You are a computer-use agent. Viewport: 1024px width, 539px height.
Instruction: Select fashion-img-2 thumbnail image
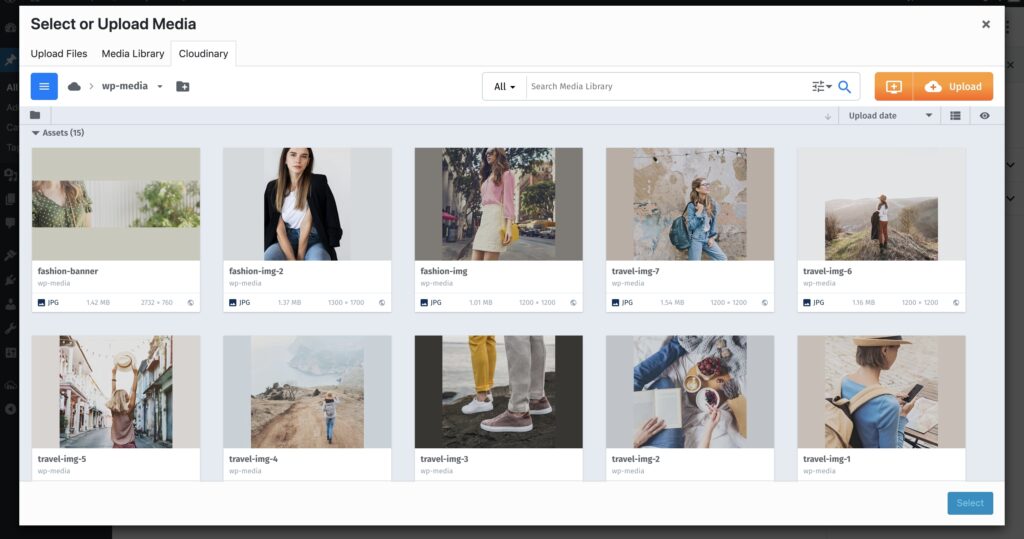tap(307, 204)
